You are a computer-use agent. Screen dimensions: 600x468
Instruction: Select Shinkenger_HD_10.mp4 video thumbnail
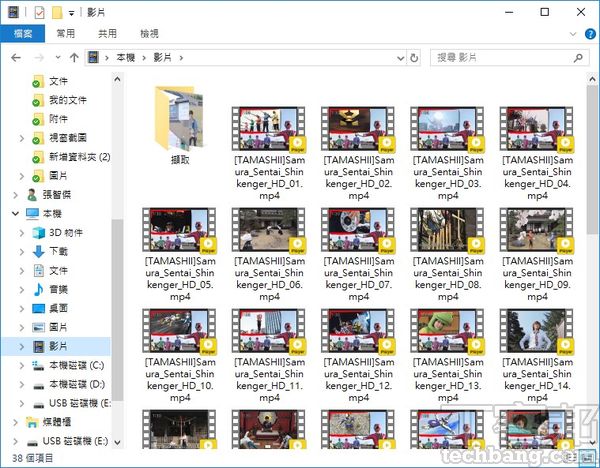[179, 331]
